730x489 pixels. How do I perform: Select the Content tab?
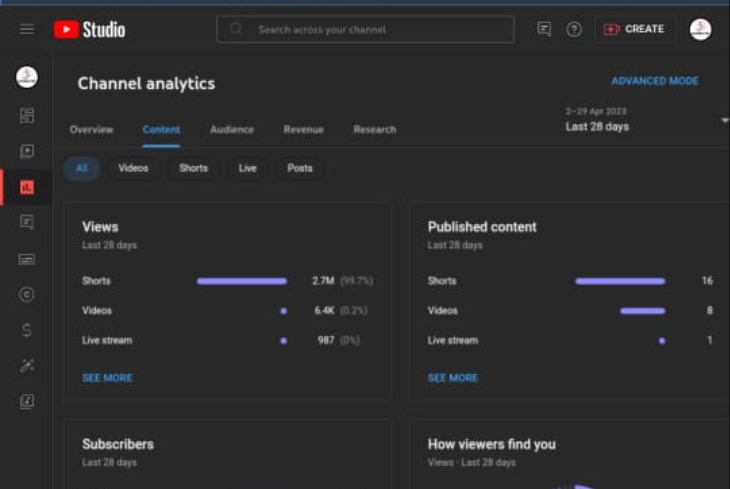[161, 129]
